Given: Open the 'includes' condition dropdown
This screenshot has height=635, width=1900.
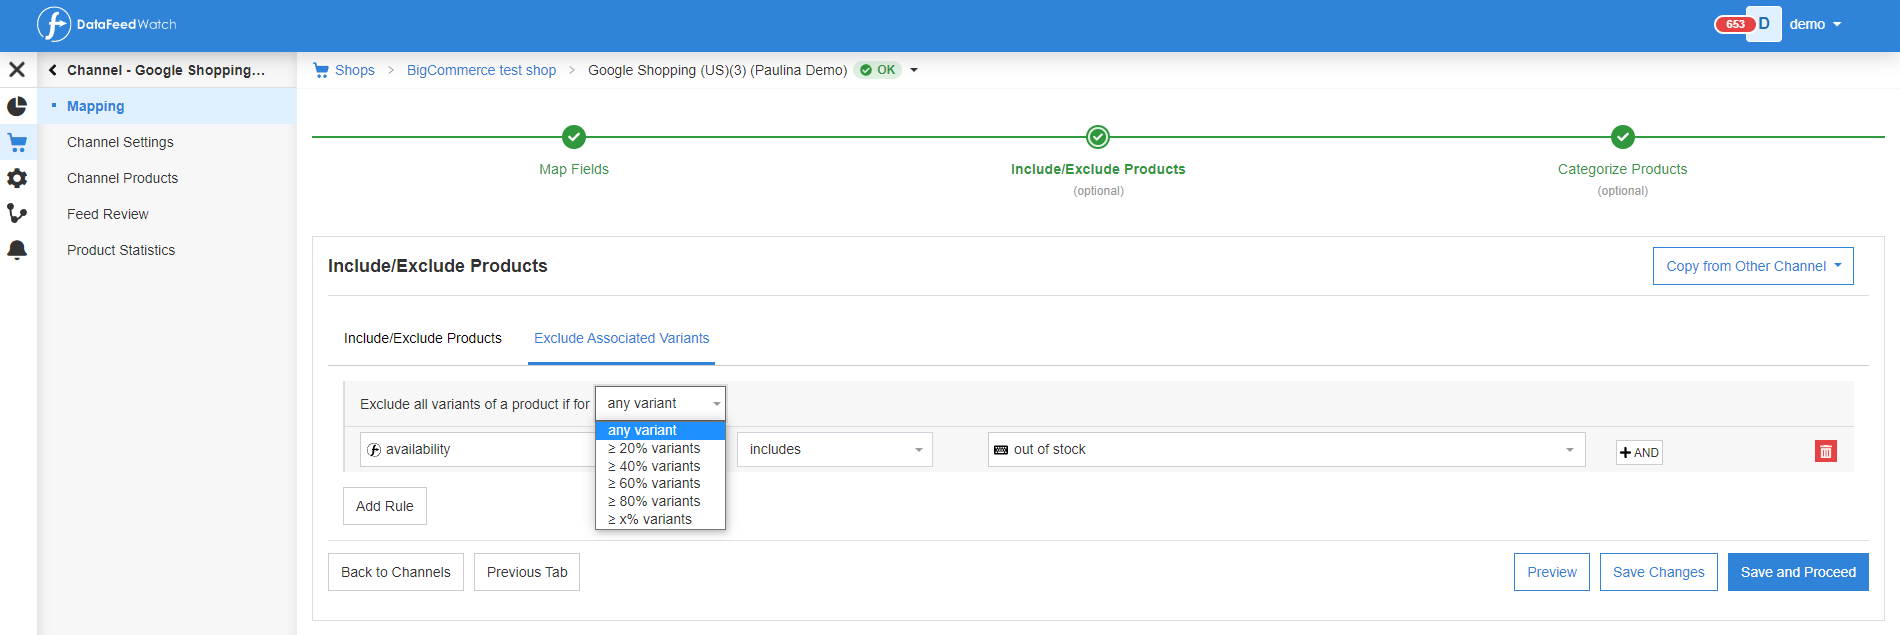Looking at the screenshot, I should (x=834, y=450).
